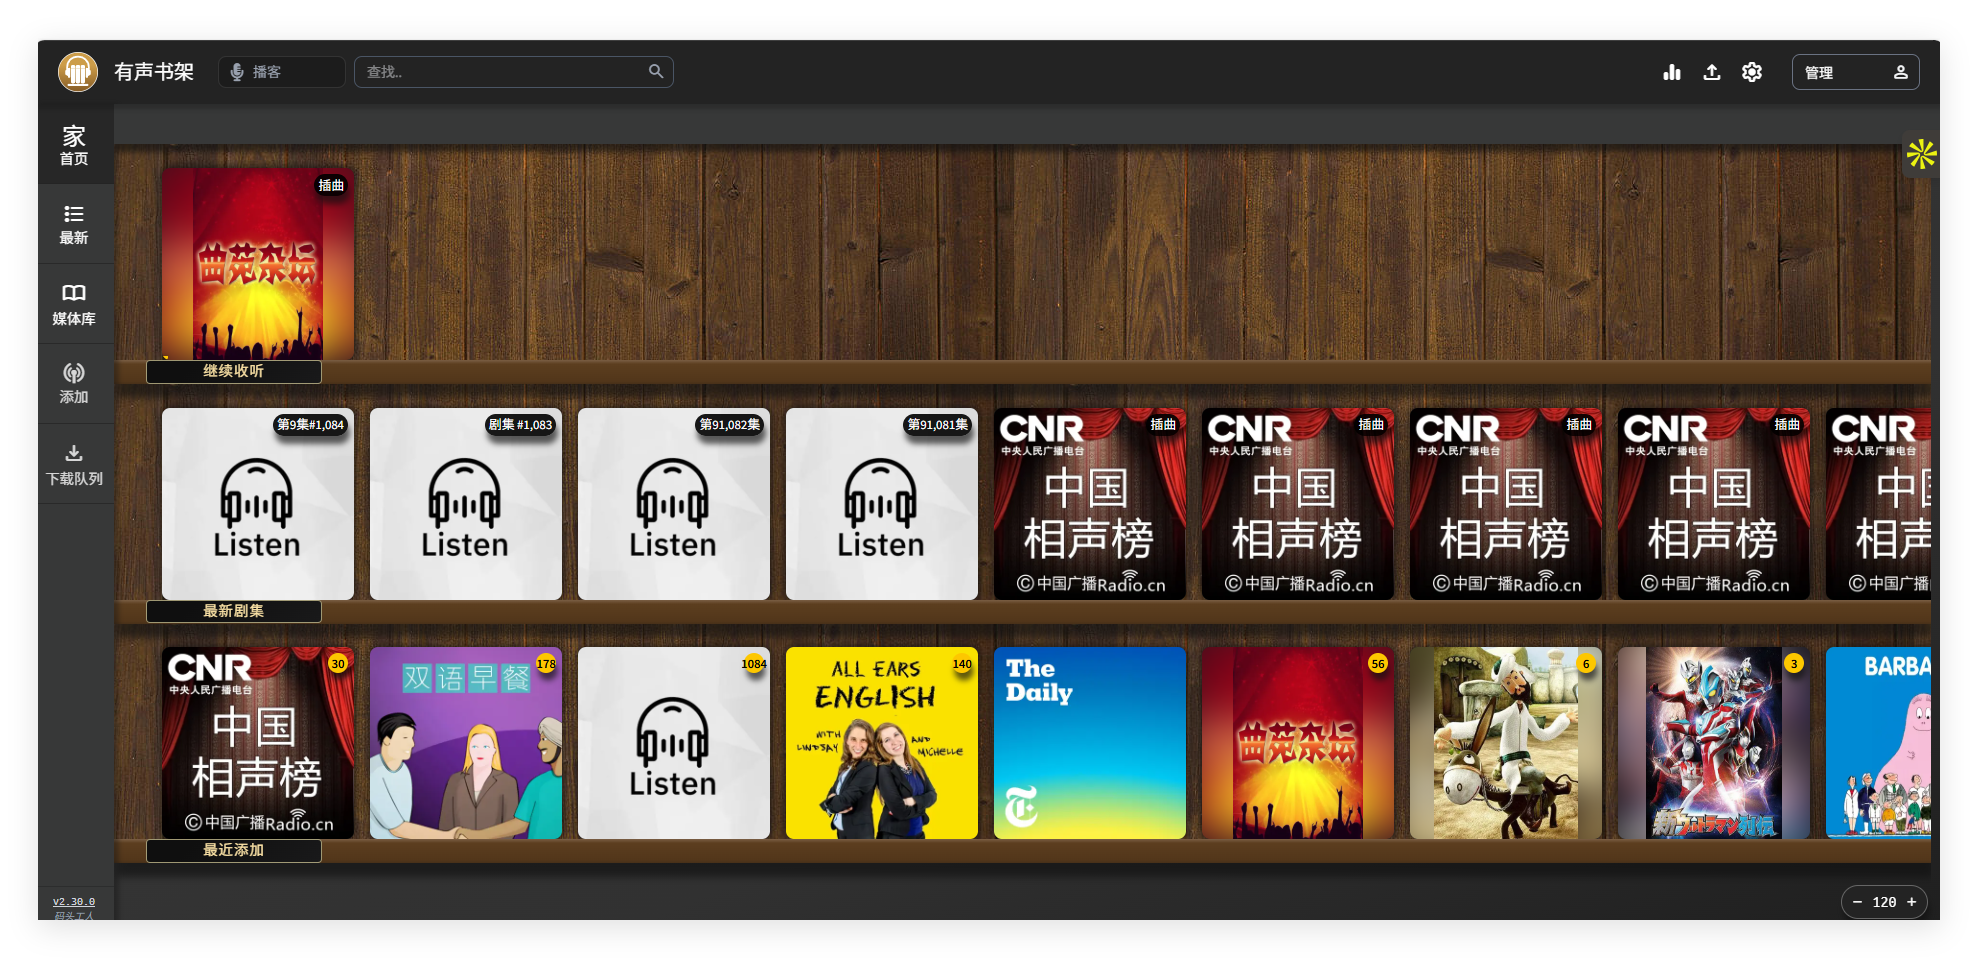Click the yellow asterisk icon at right edge
The height and width of the screenshot is (958, 1978).
tap(1921, 155)
